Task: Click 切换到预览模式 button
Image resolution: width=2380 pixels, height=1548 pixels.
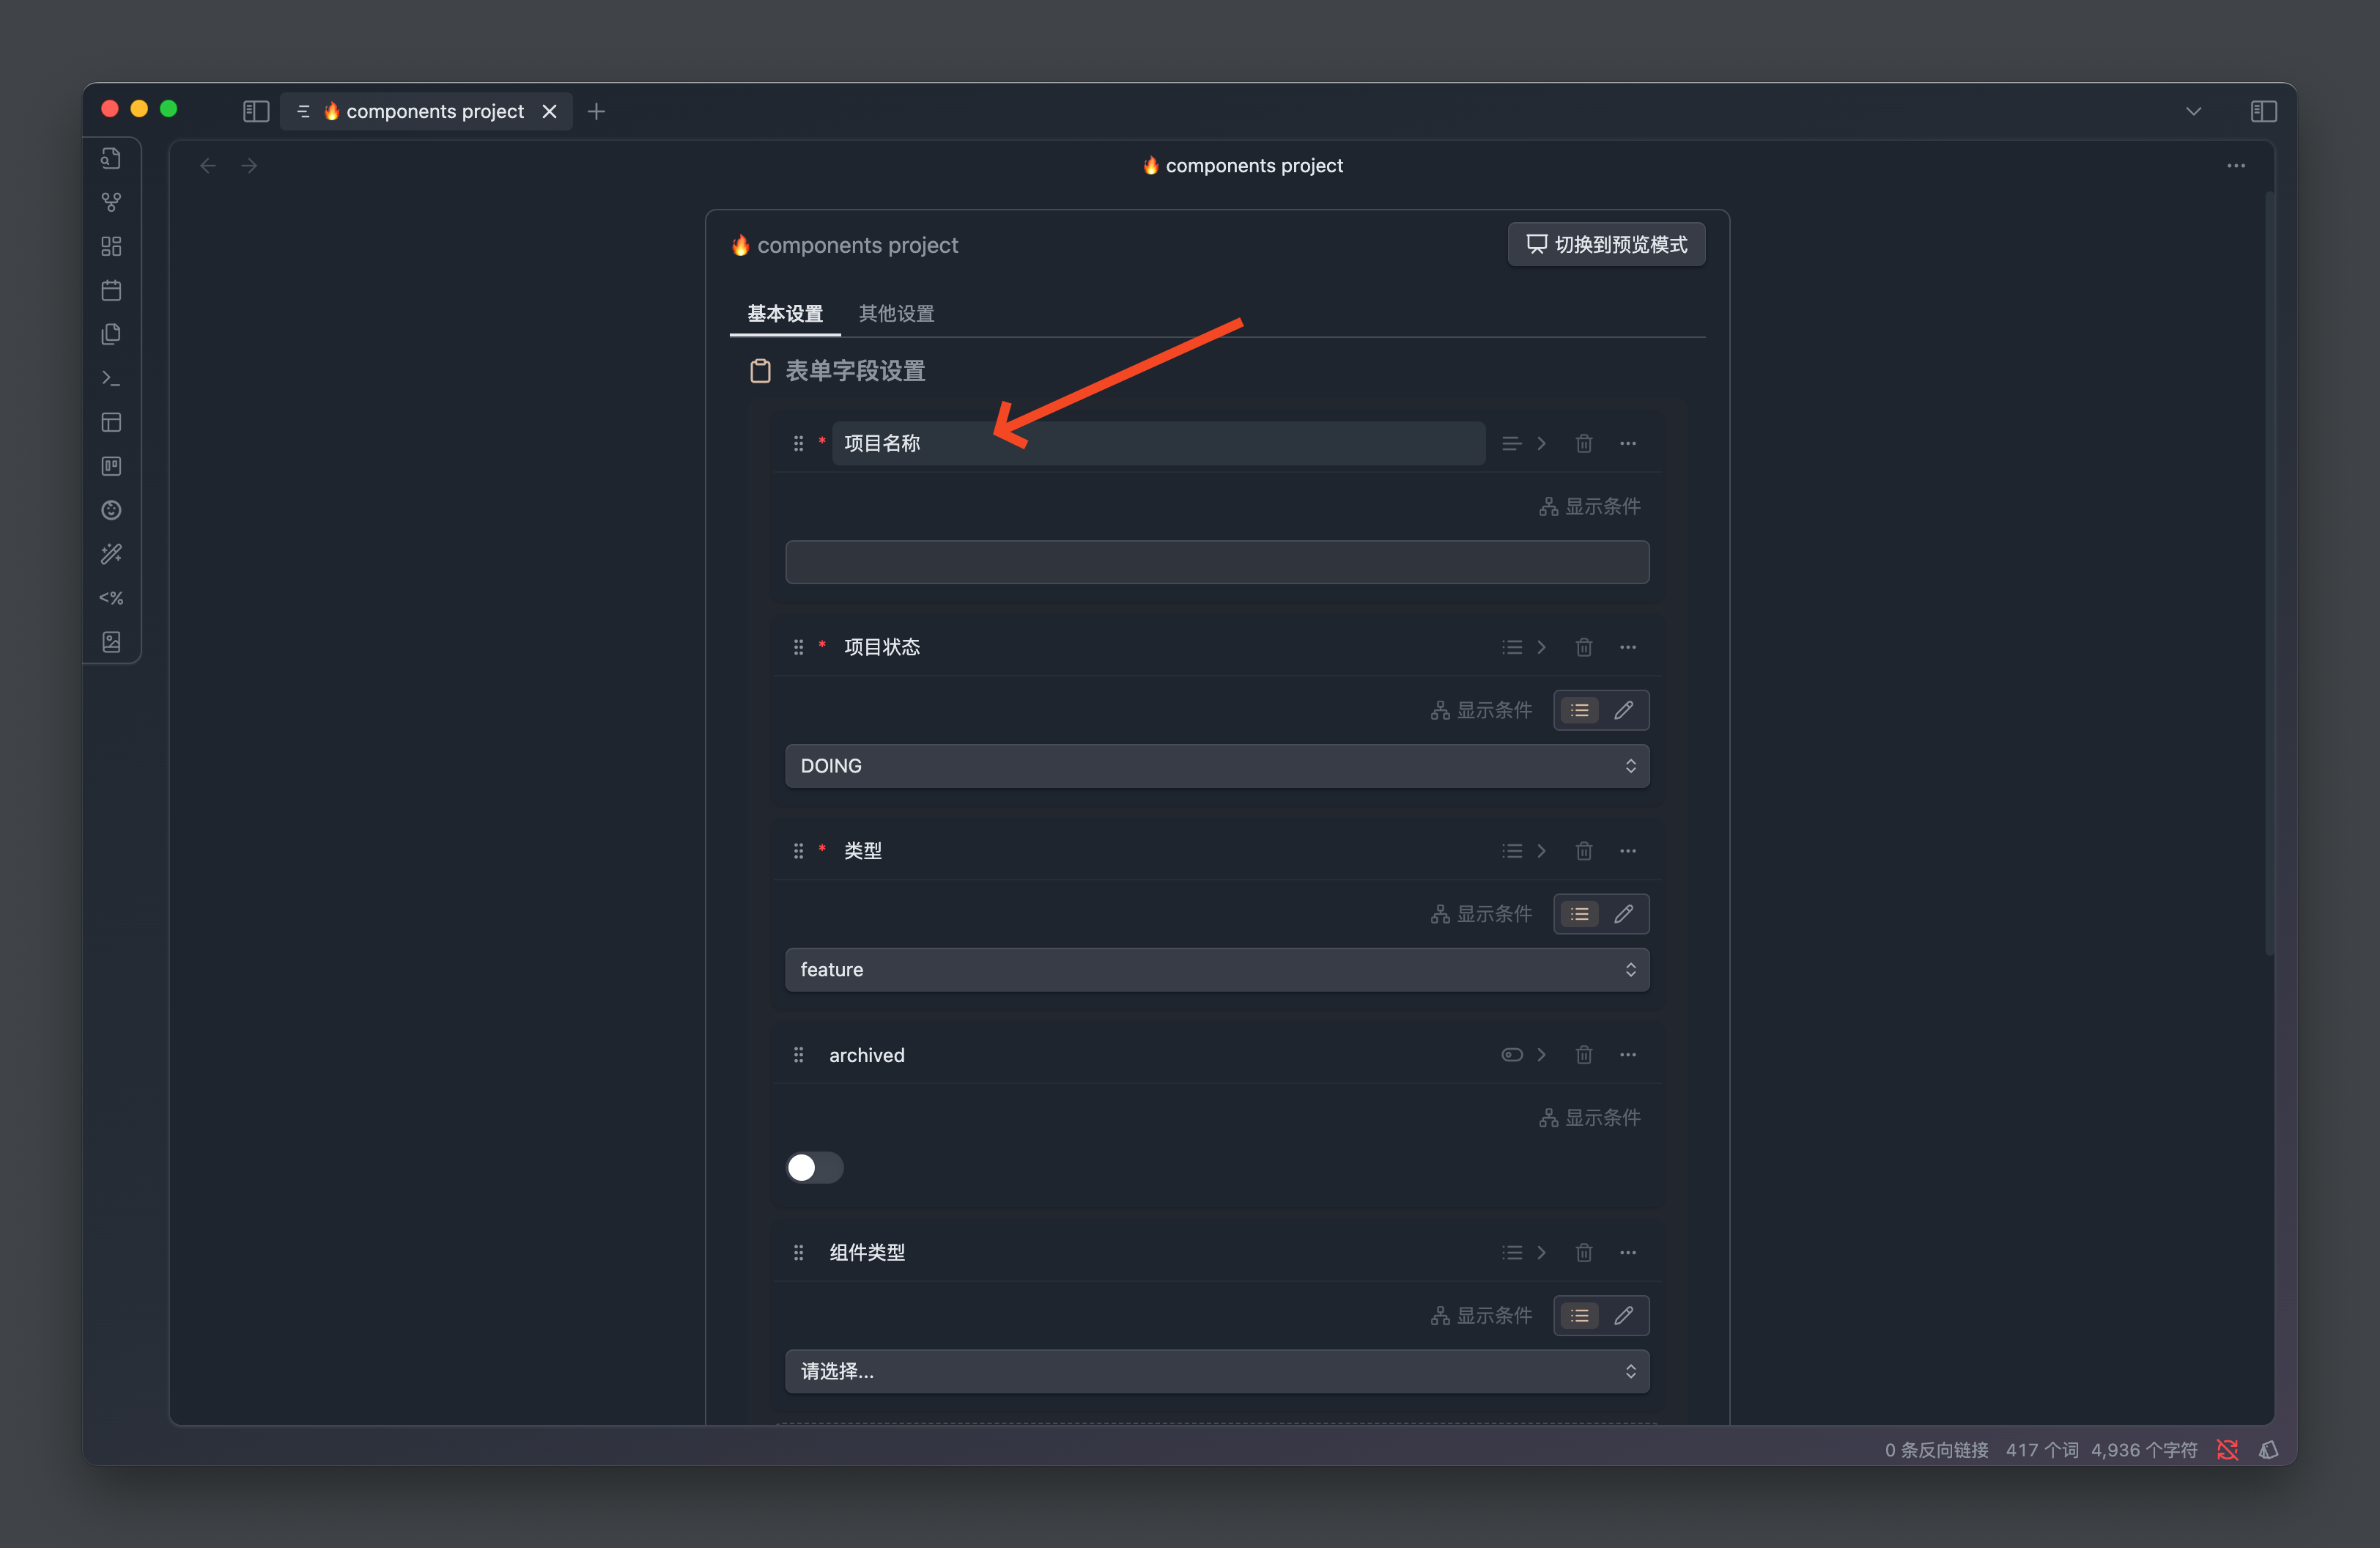Action: (x=1606, y=245)
